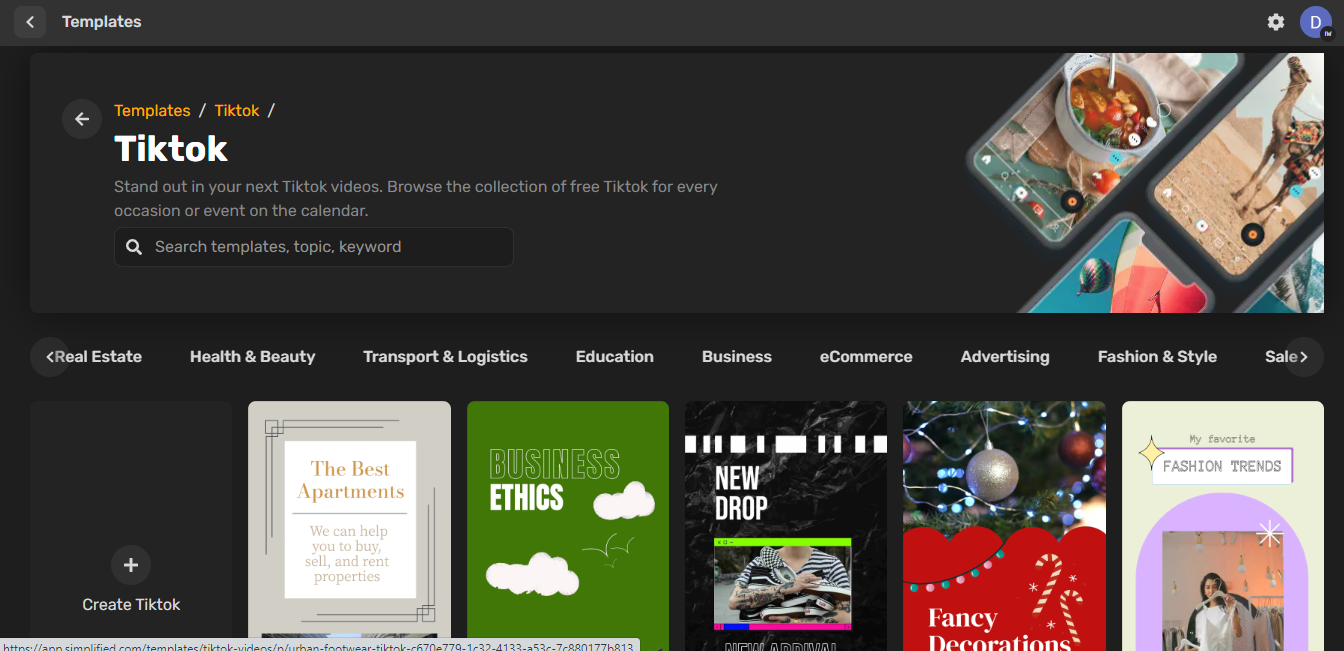Click the Templates breadcrumb link
The height and width of the screenshot is (651, 1344).
tap(152, 111)
